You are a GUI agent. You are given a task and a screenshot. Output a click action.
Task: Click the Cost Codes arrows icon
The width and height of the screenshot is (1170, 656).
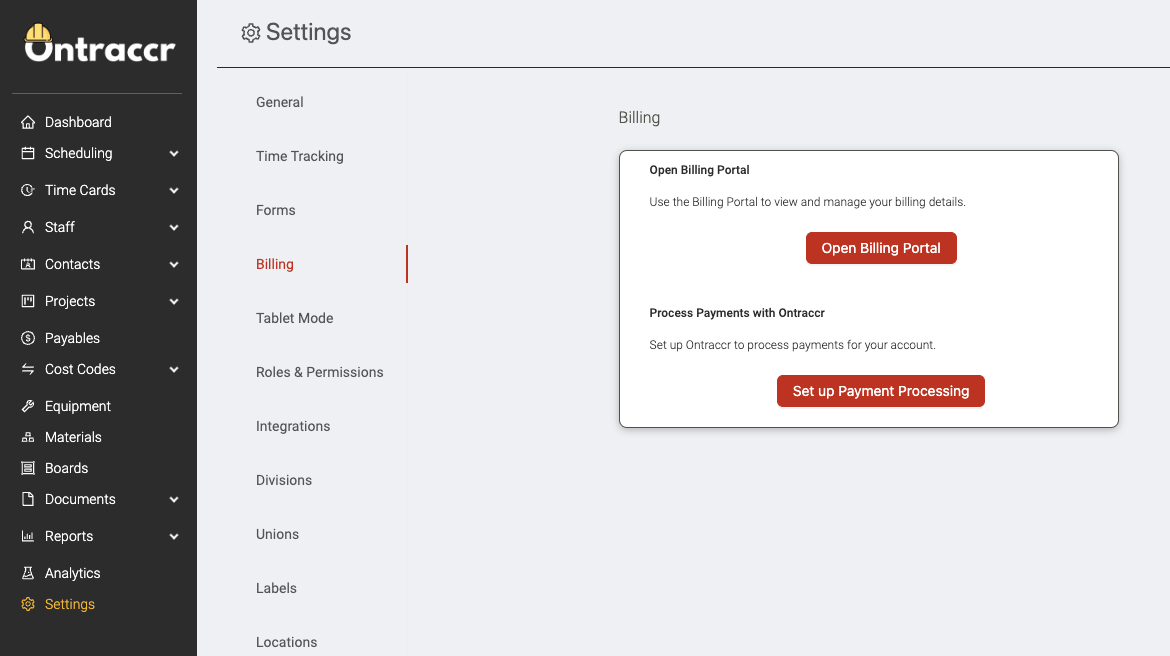[x=28, y=369]
